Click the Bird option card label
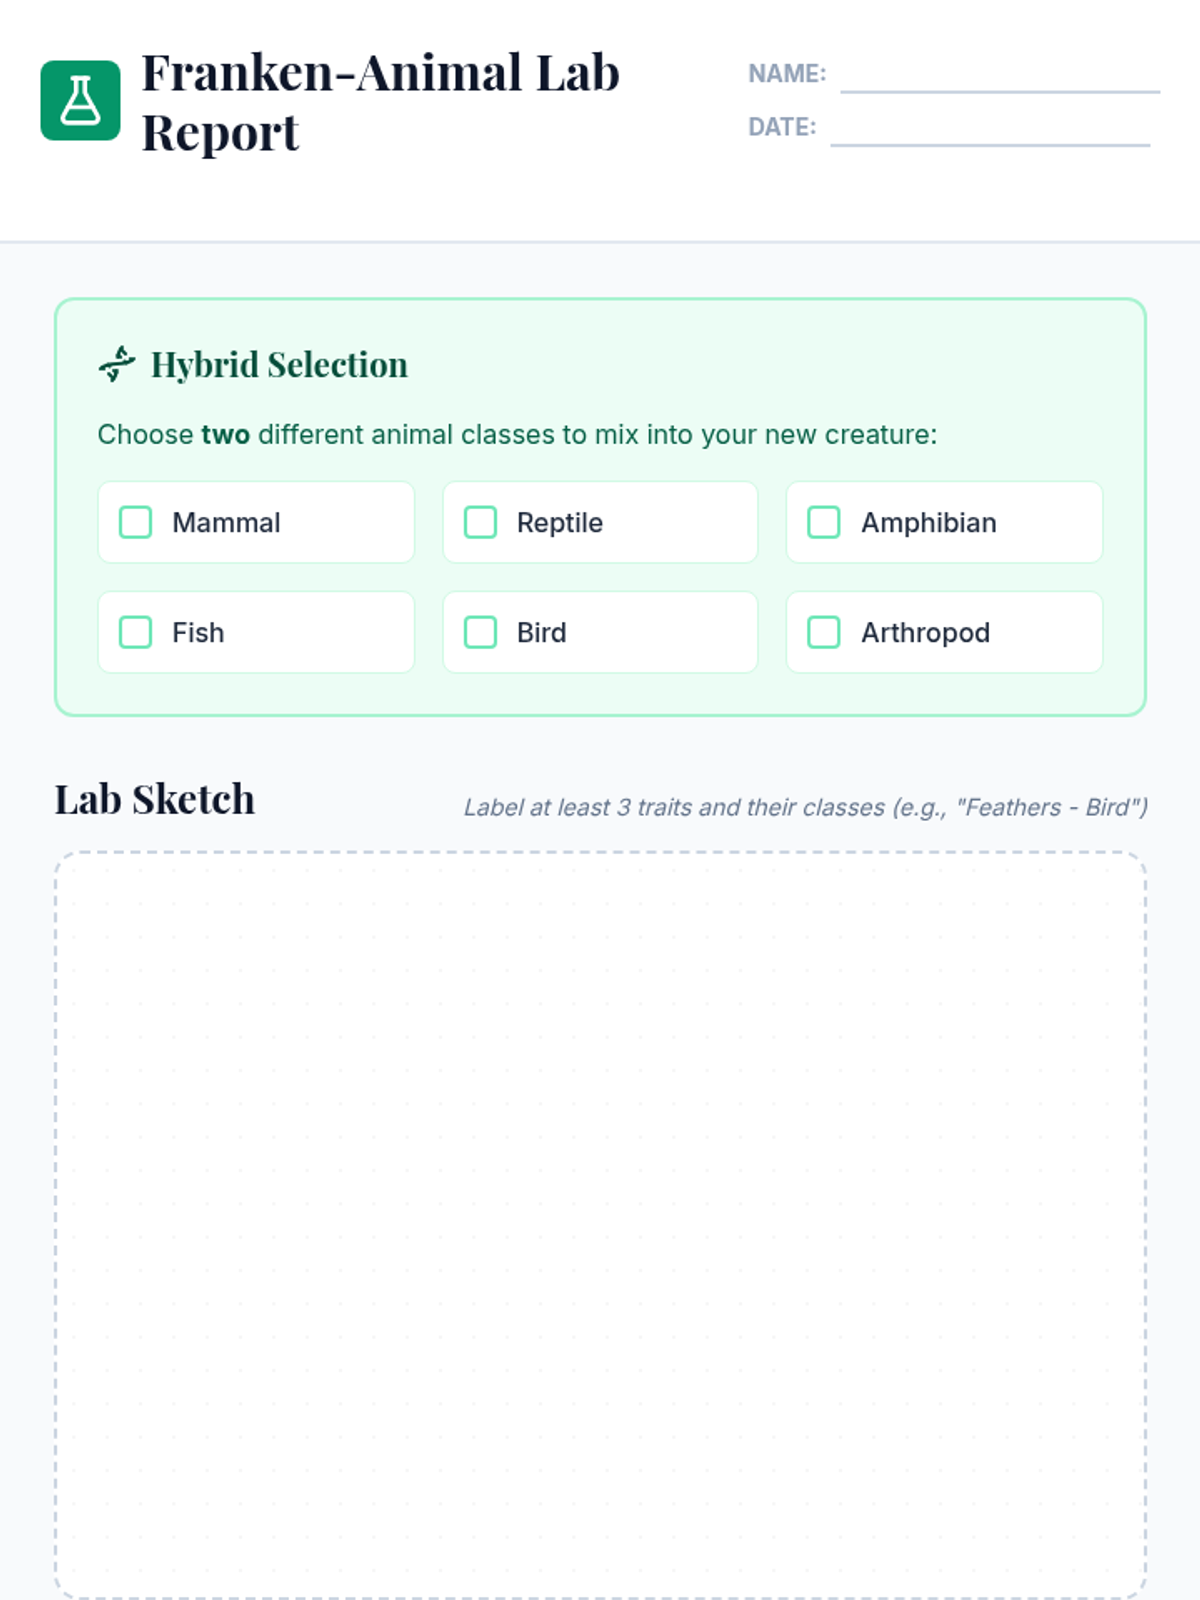The image size is (1200, 1600). tap(542, 632)
